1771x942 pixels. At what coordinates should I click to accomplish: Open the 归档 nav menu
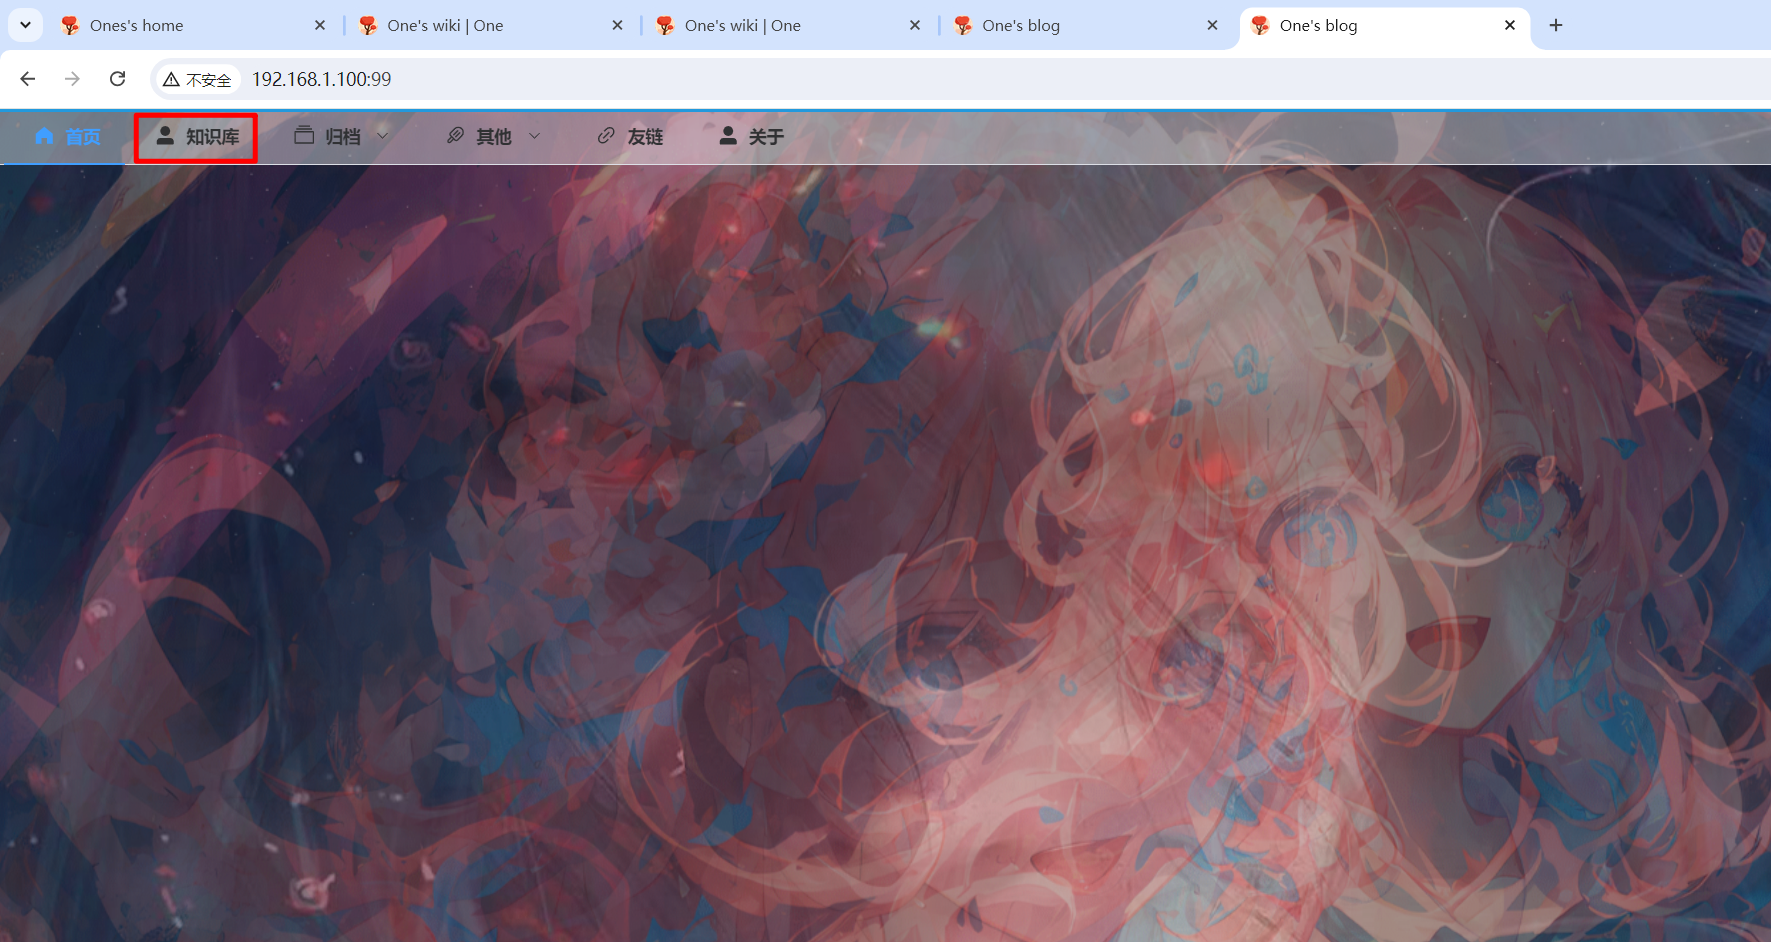click(341, 136)
